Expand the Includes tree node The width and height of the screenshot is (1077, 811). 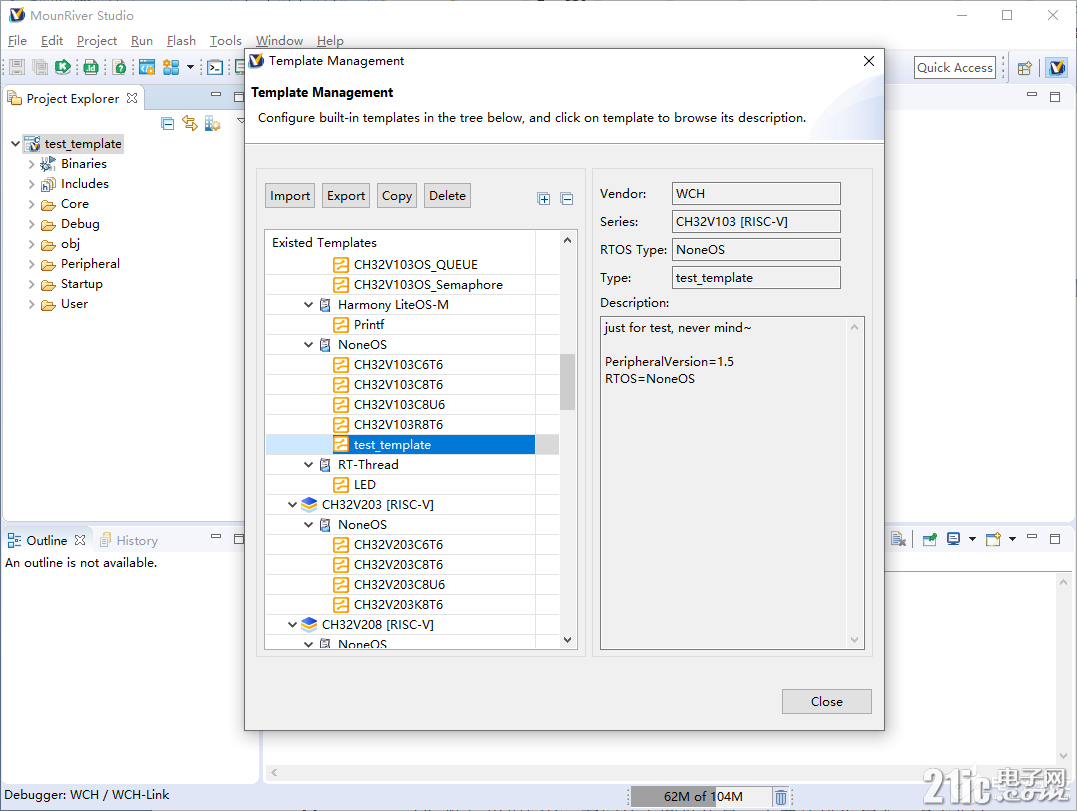[x=32, y=184]
